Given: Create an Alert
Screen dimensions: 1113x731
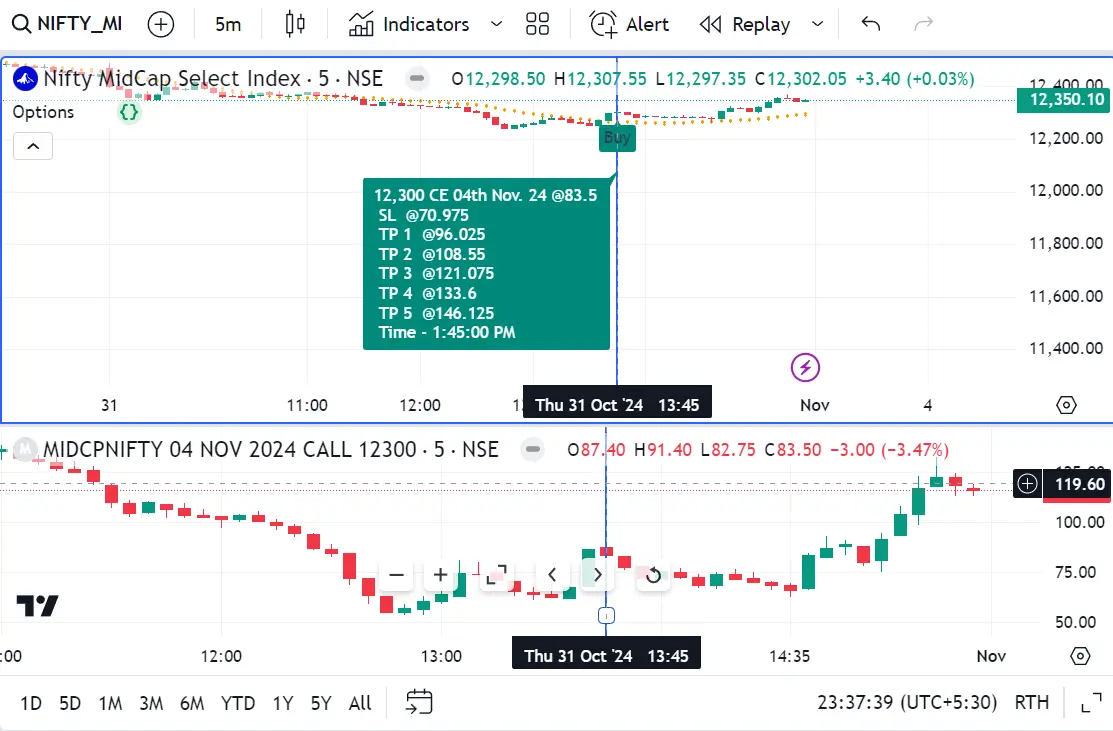Looking at the screenshot, I should point(629,25).
